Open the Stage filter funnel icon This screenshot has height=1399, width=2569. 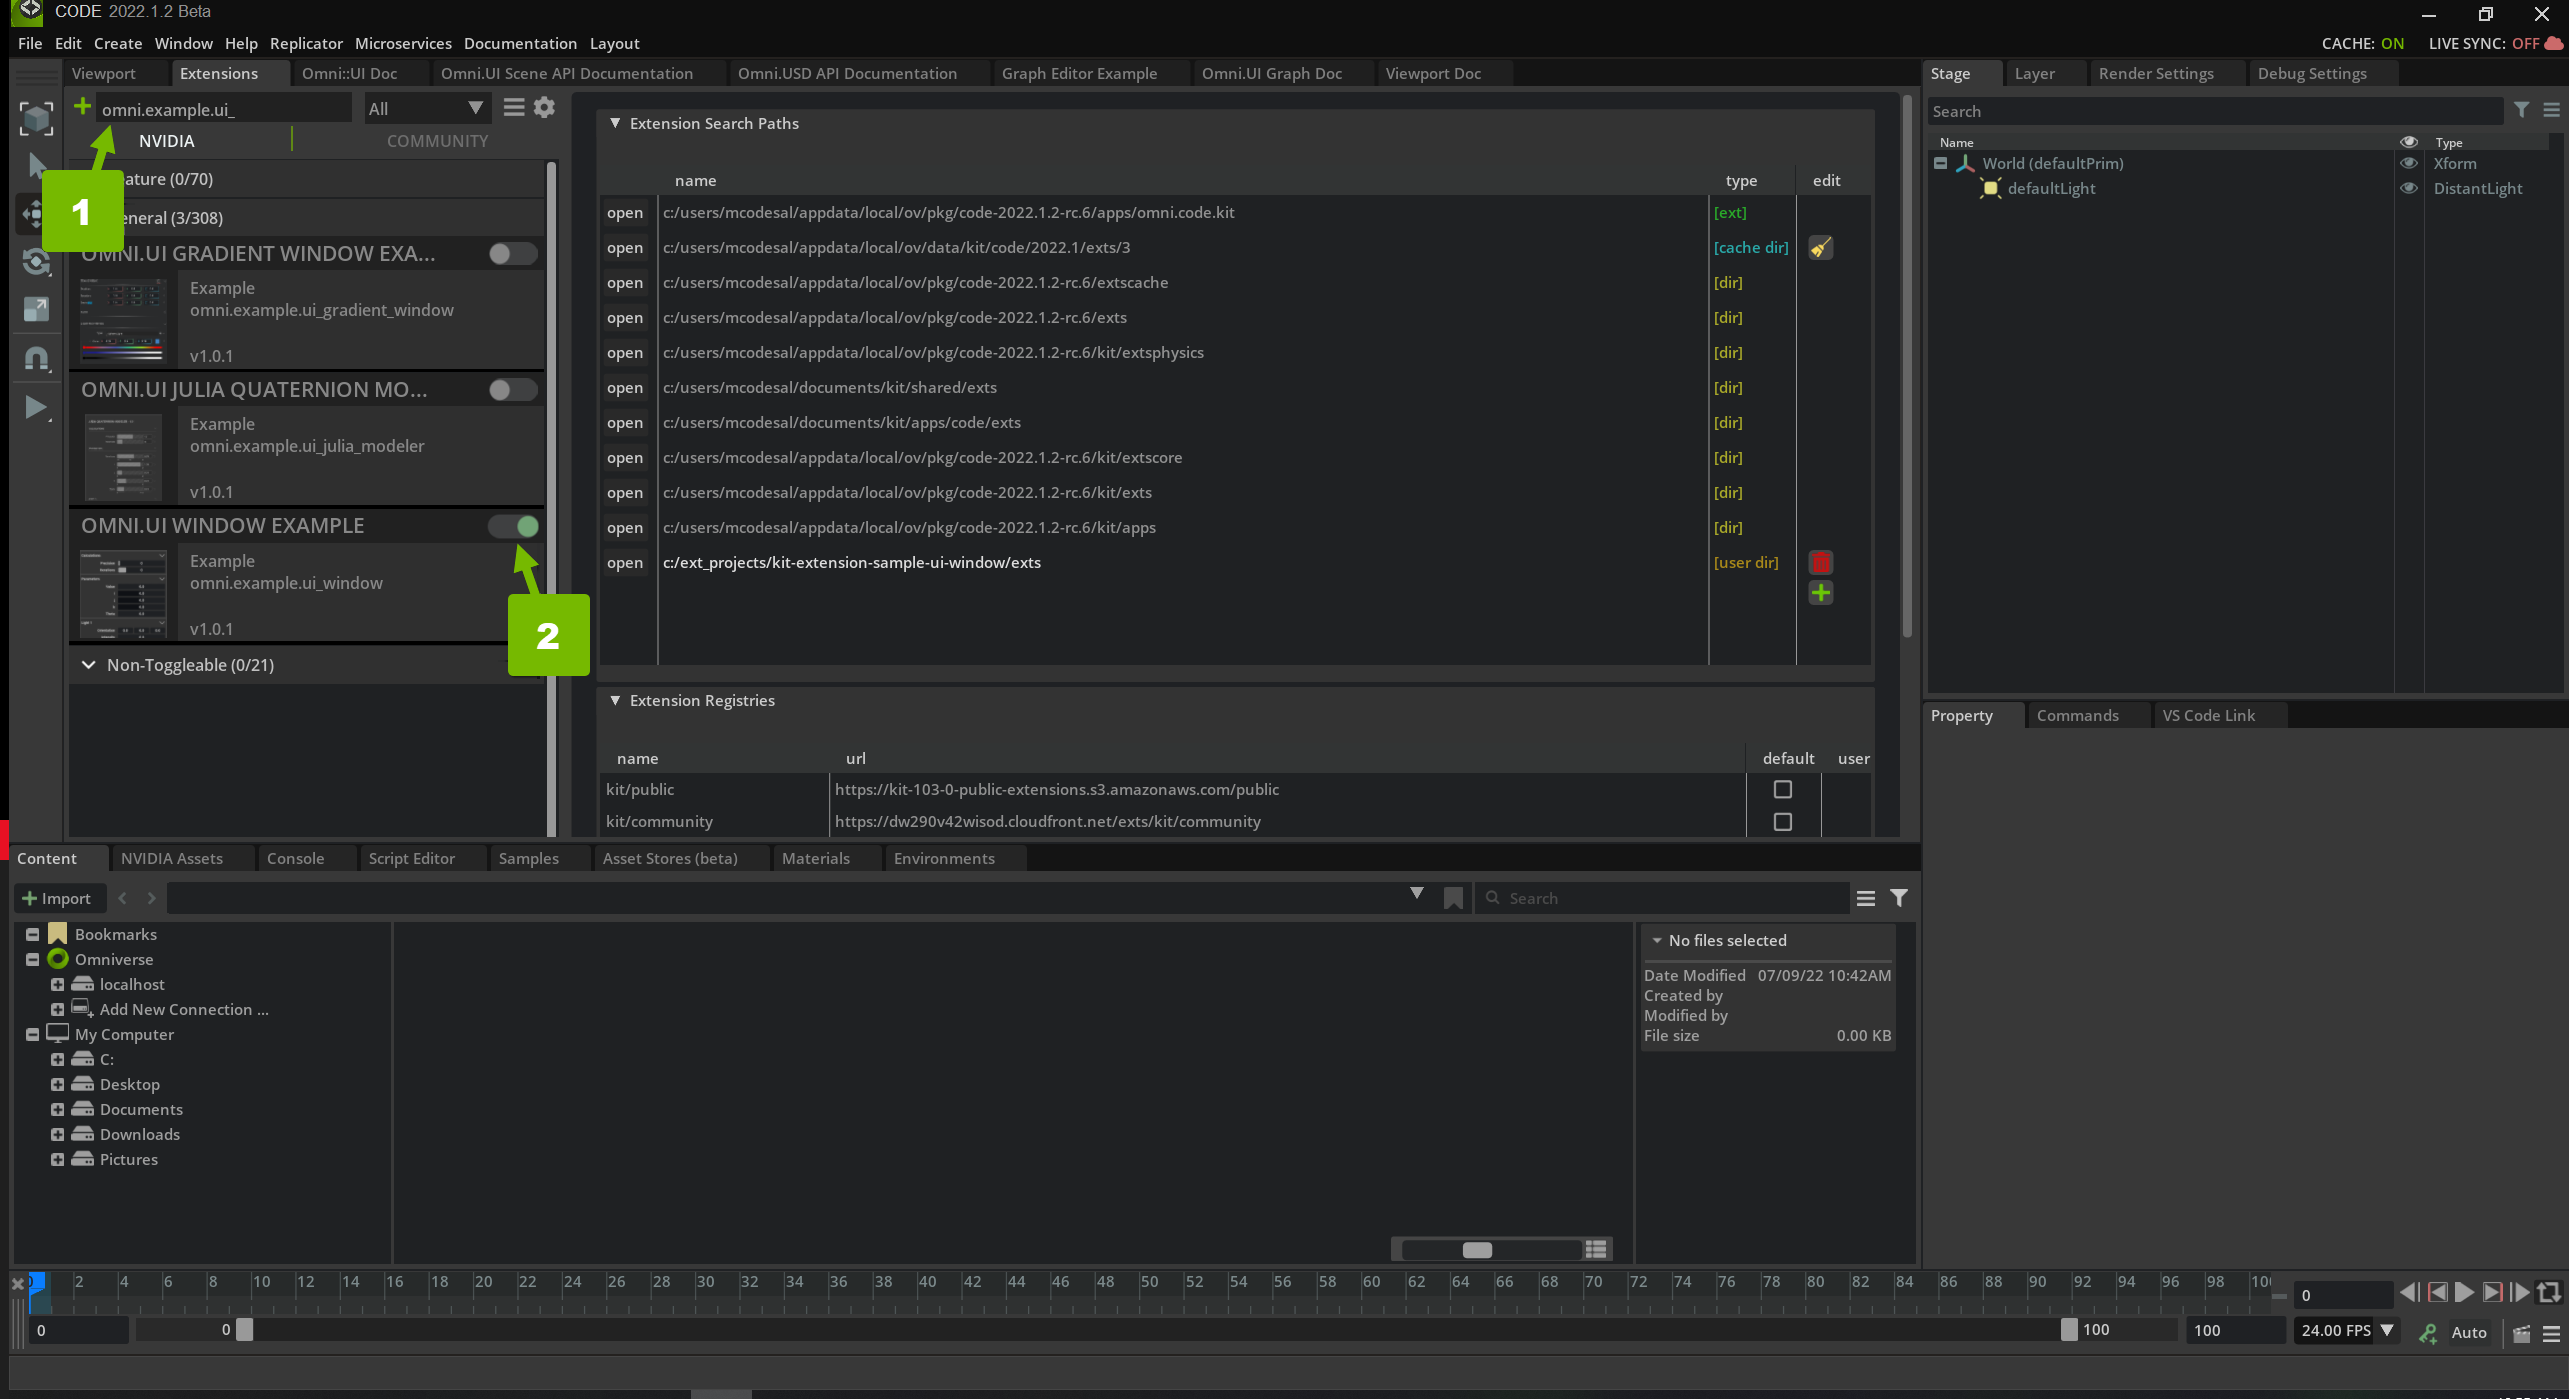coord(2521,110)
